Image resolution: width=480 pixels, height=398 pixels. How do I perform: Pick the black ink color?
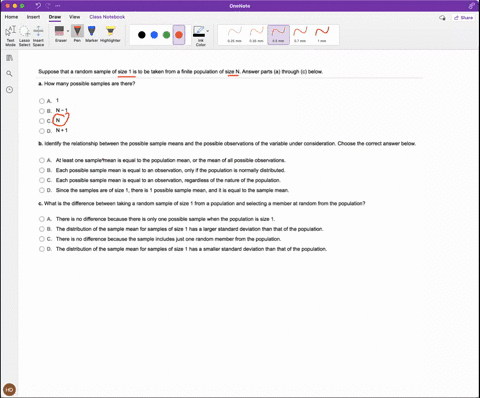pyautogui.click(x=142, y=35)
